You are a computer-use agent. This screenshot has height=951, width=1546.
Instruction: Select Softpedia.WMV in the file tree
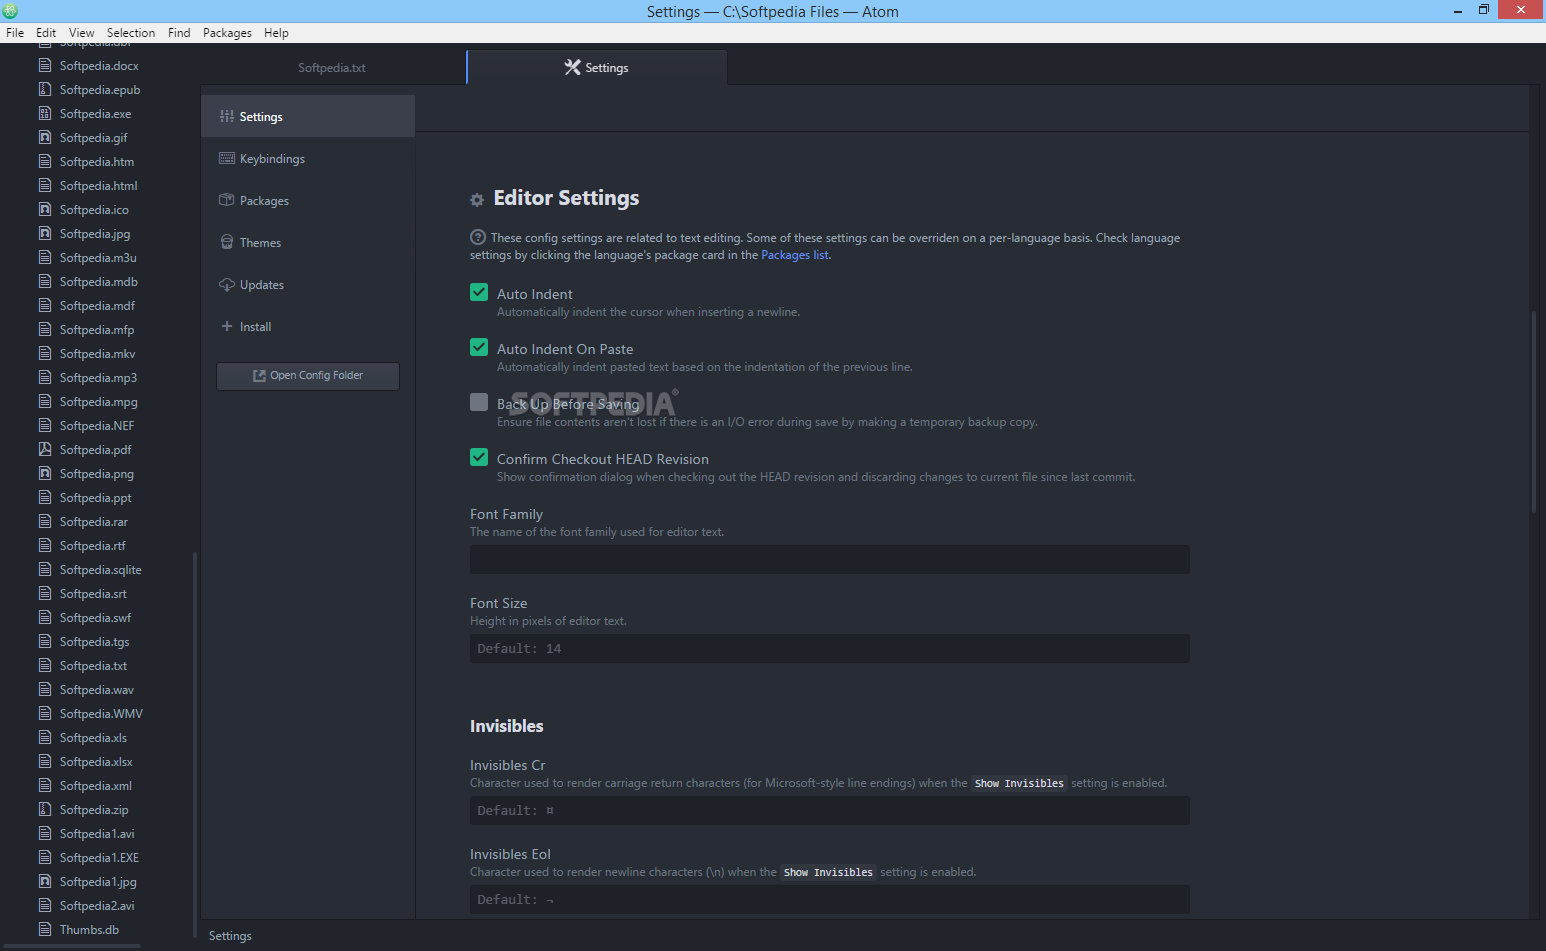101,713
